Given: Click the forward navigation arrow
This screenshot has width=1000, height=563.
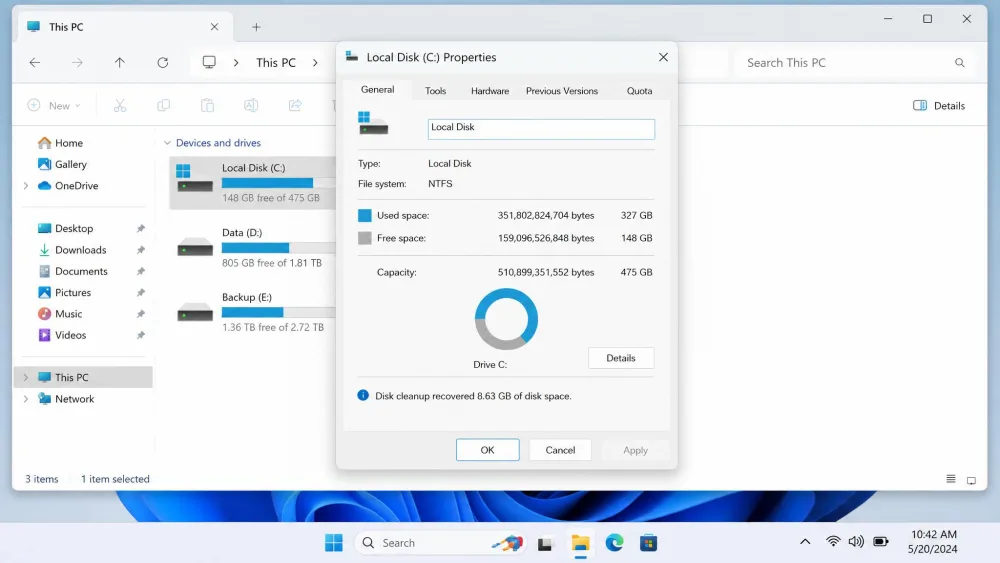Looking at the screenshot, I should click(77, 62).
